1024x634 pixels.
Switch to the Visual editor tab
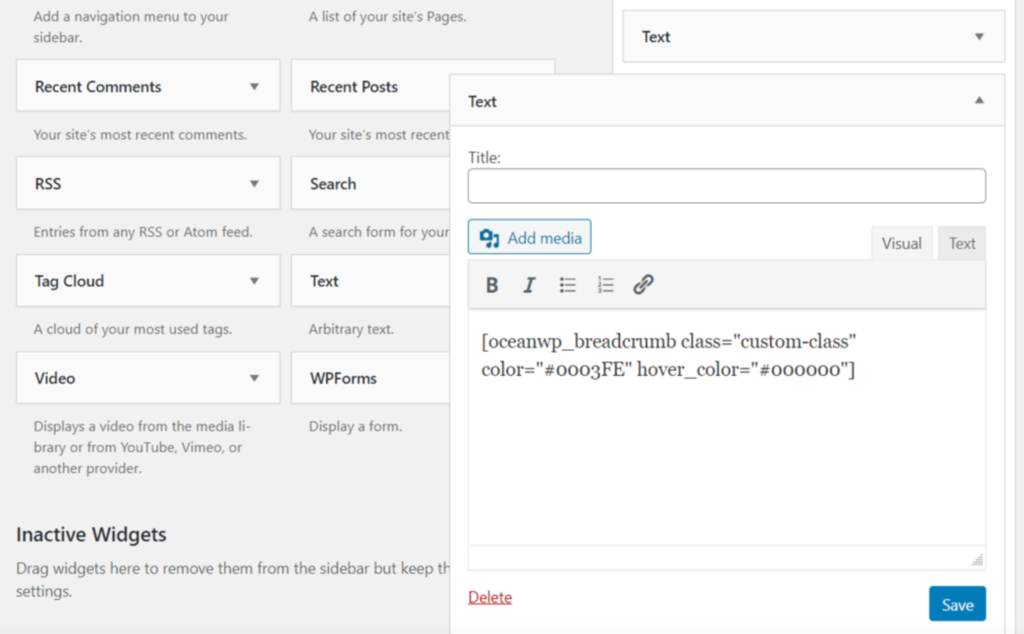(901, 243)
